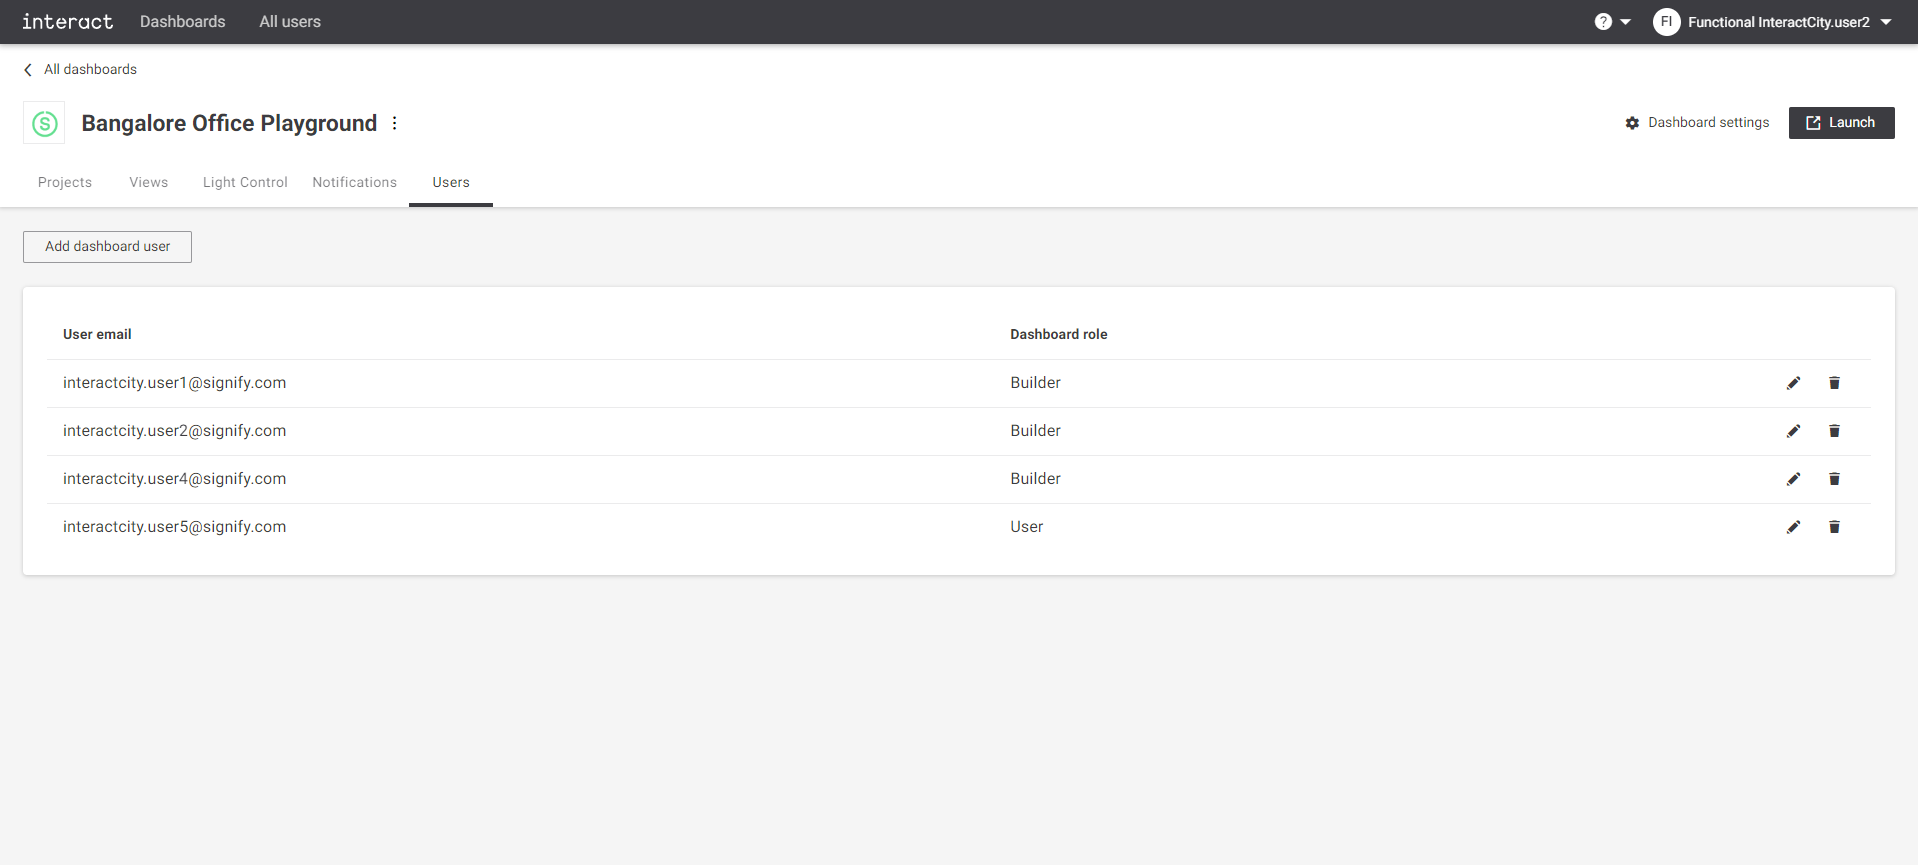1918x865 pixels.
Task: Edit role for interactcity.user2@signify.com
Action: (x=1793, y=431)
